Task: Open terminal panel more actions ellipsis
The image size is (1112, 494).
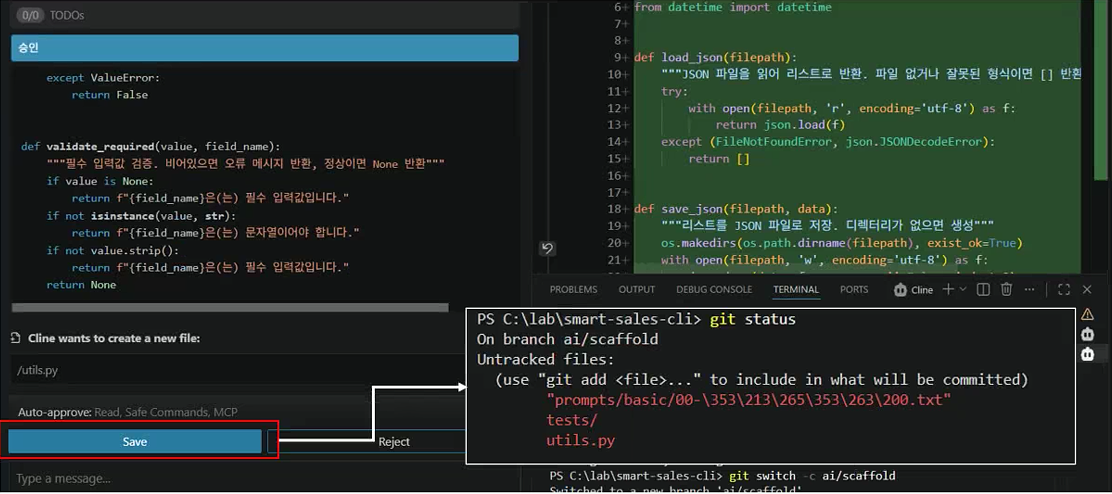Action: pyautogui.click(x=1030, y=289)
